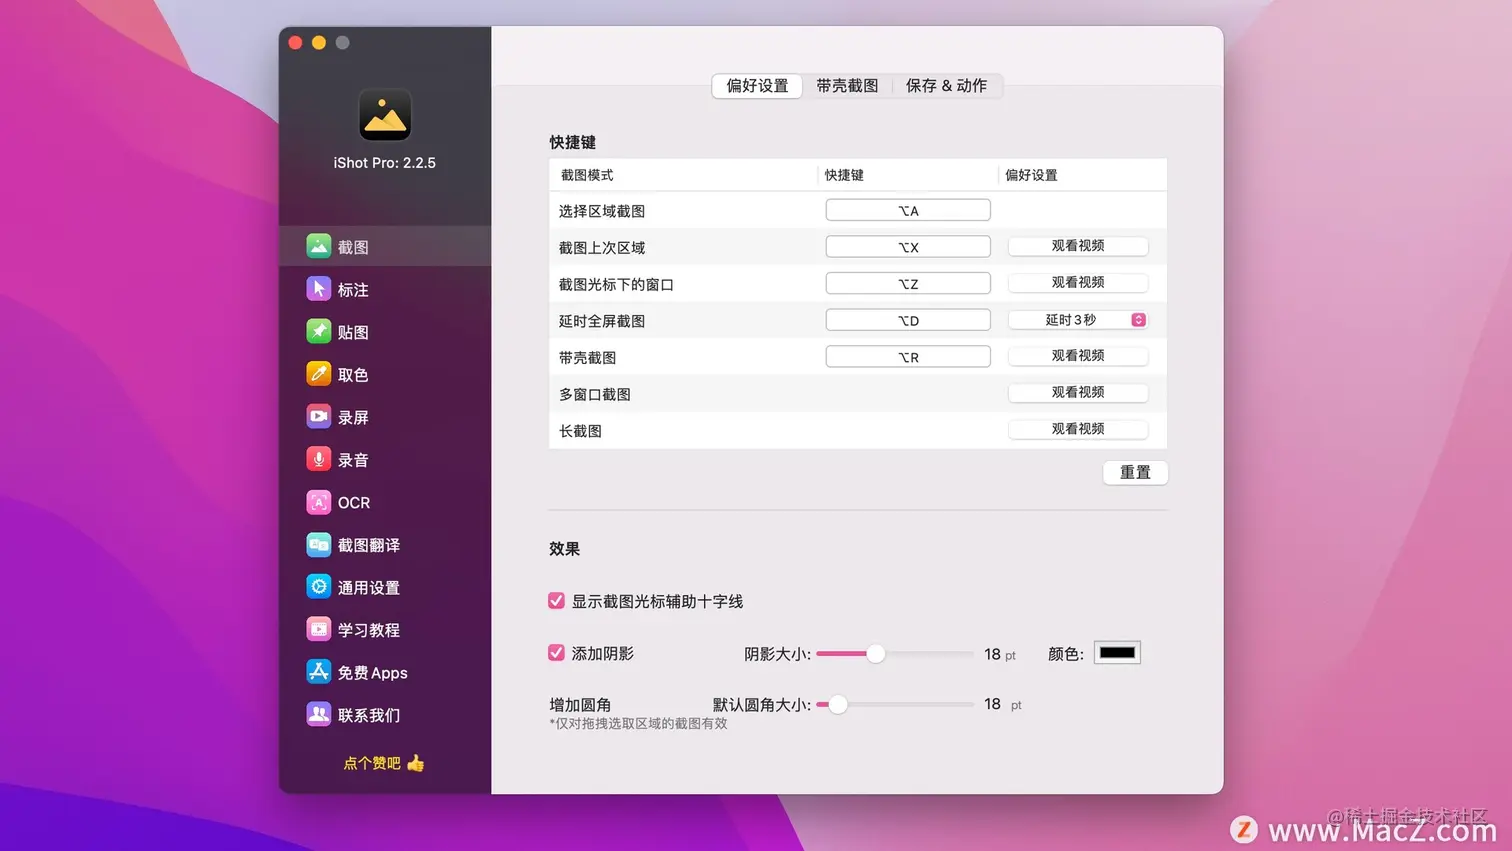The height and width of the screenshot is (851, 1512).
Task: Click the ⌥A shortcut field for 选择区域截图
Action: [908, 210]
